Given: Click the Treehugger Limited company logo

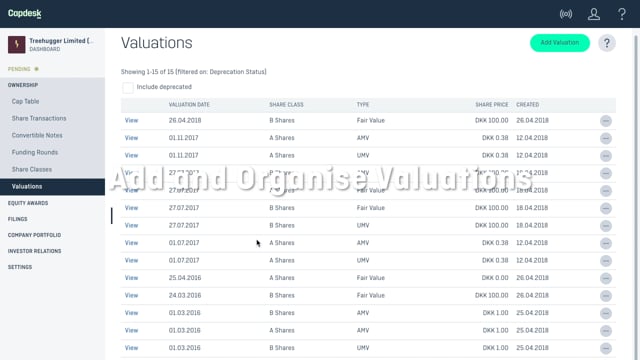Looking at the screenshot, I should (16, 44).
